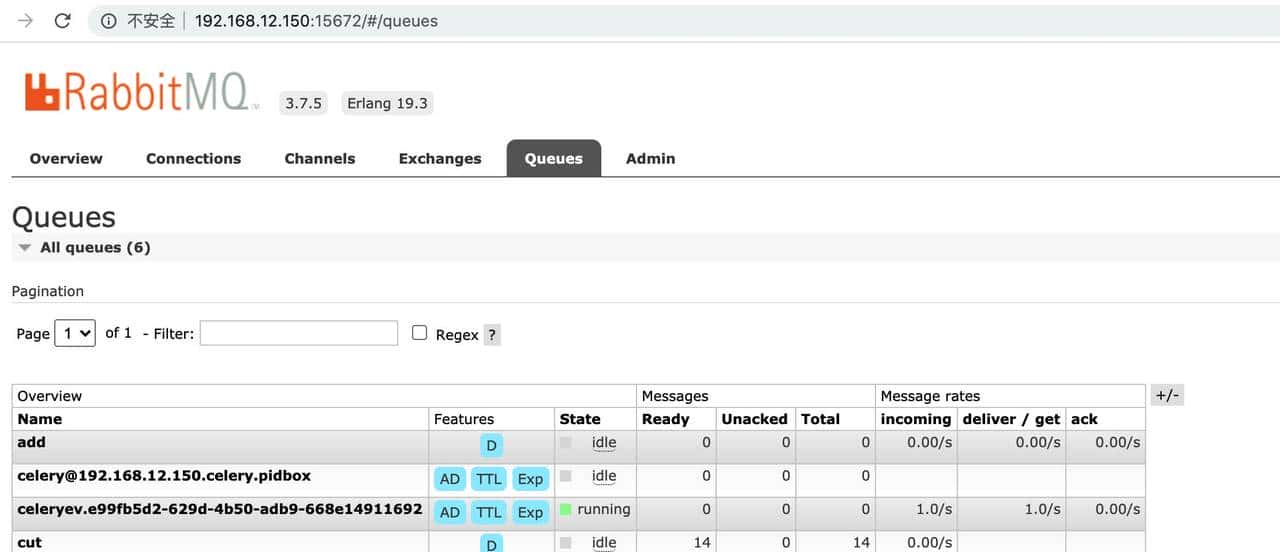Viewport: 1280px width, 552px height.
Task: Click the browser forward arrow
Action: (26, 21)
